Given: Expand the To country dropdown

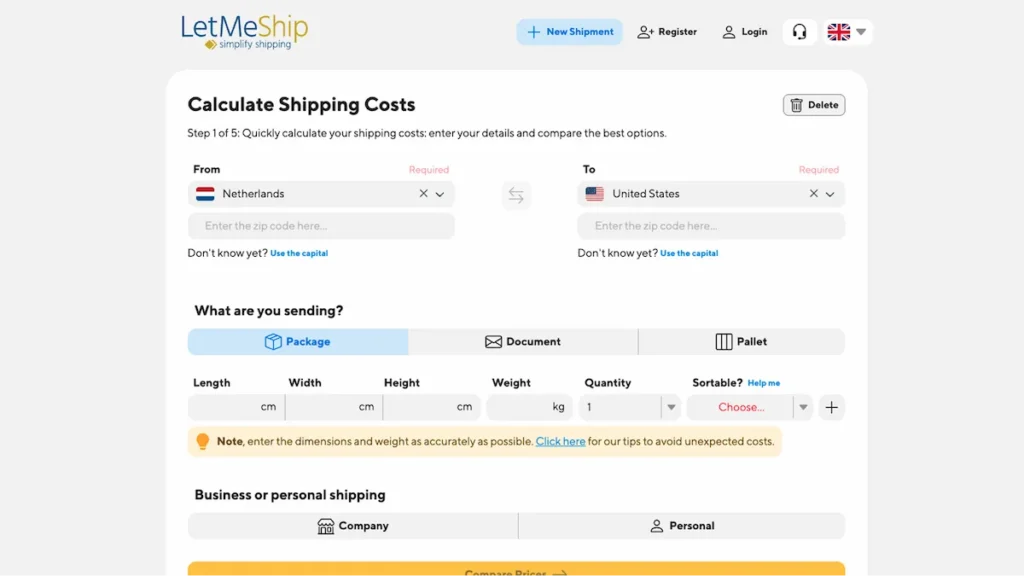Looking at the screenshot, I should pyautogui.click(x=830, y=194).
